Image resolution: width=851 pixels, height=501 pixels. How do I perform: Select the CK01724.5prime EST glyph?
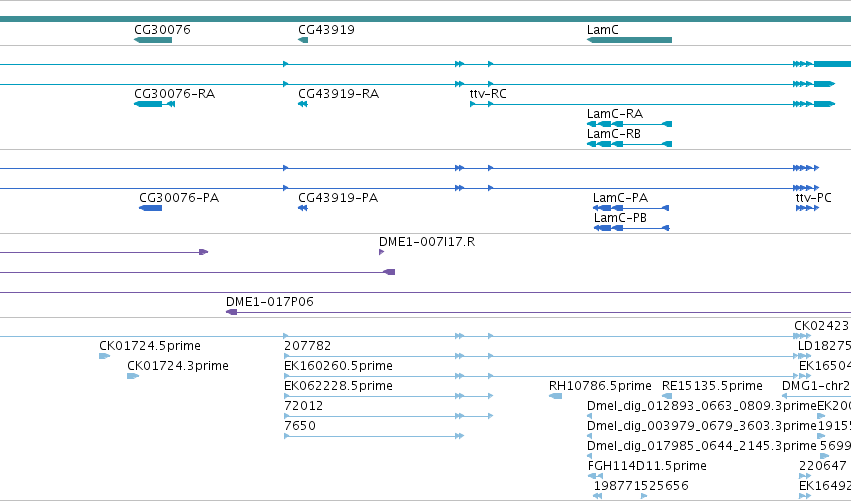pyautogui.click(x=104, y=356)
